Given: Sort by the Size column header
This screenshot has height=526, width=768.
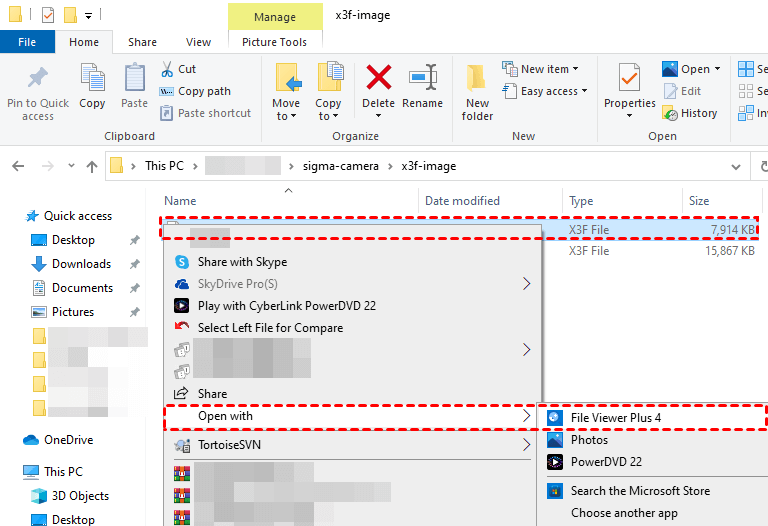Looking at the screenshot, I should tap(699, 201).
